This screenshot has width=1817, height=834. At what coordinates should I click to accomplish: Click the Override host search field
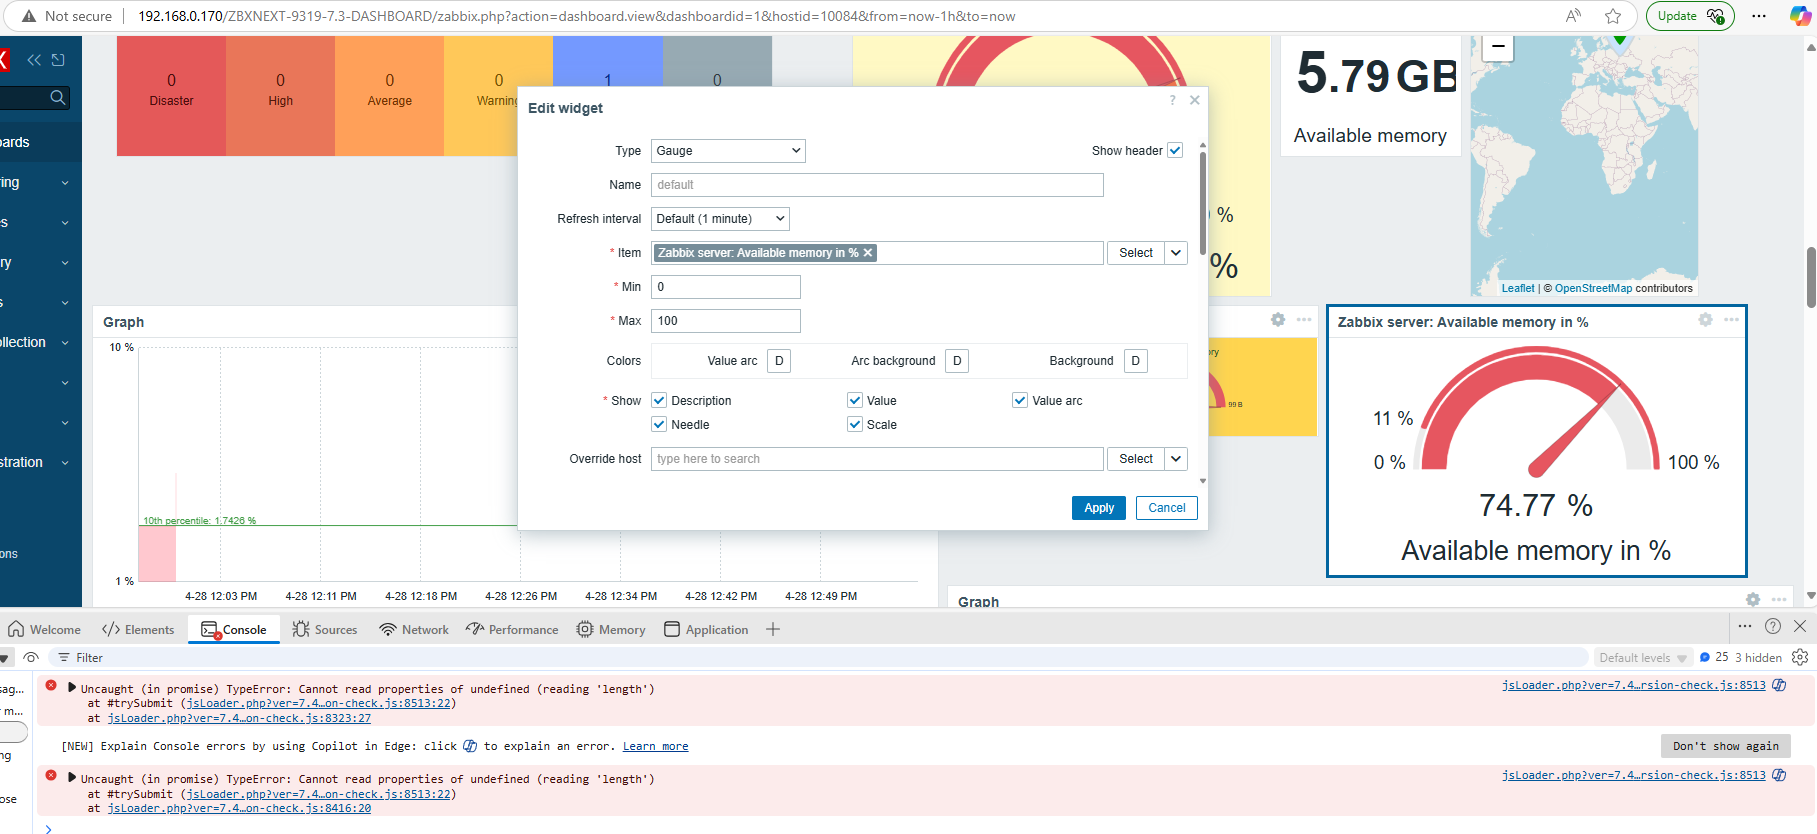pos(877,459)
